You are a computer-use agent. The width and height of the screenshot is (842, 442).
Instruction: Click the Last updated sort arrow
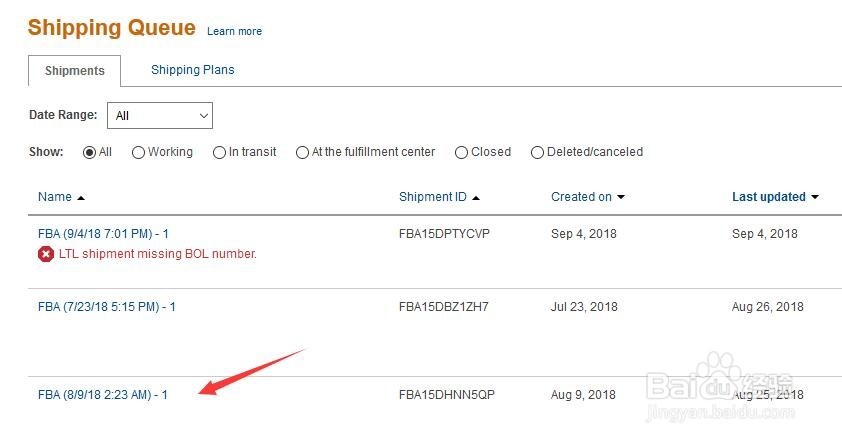[x=815, y=197]
